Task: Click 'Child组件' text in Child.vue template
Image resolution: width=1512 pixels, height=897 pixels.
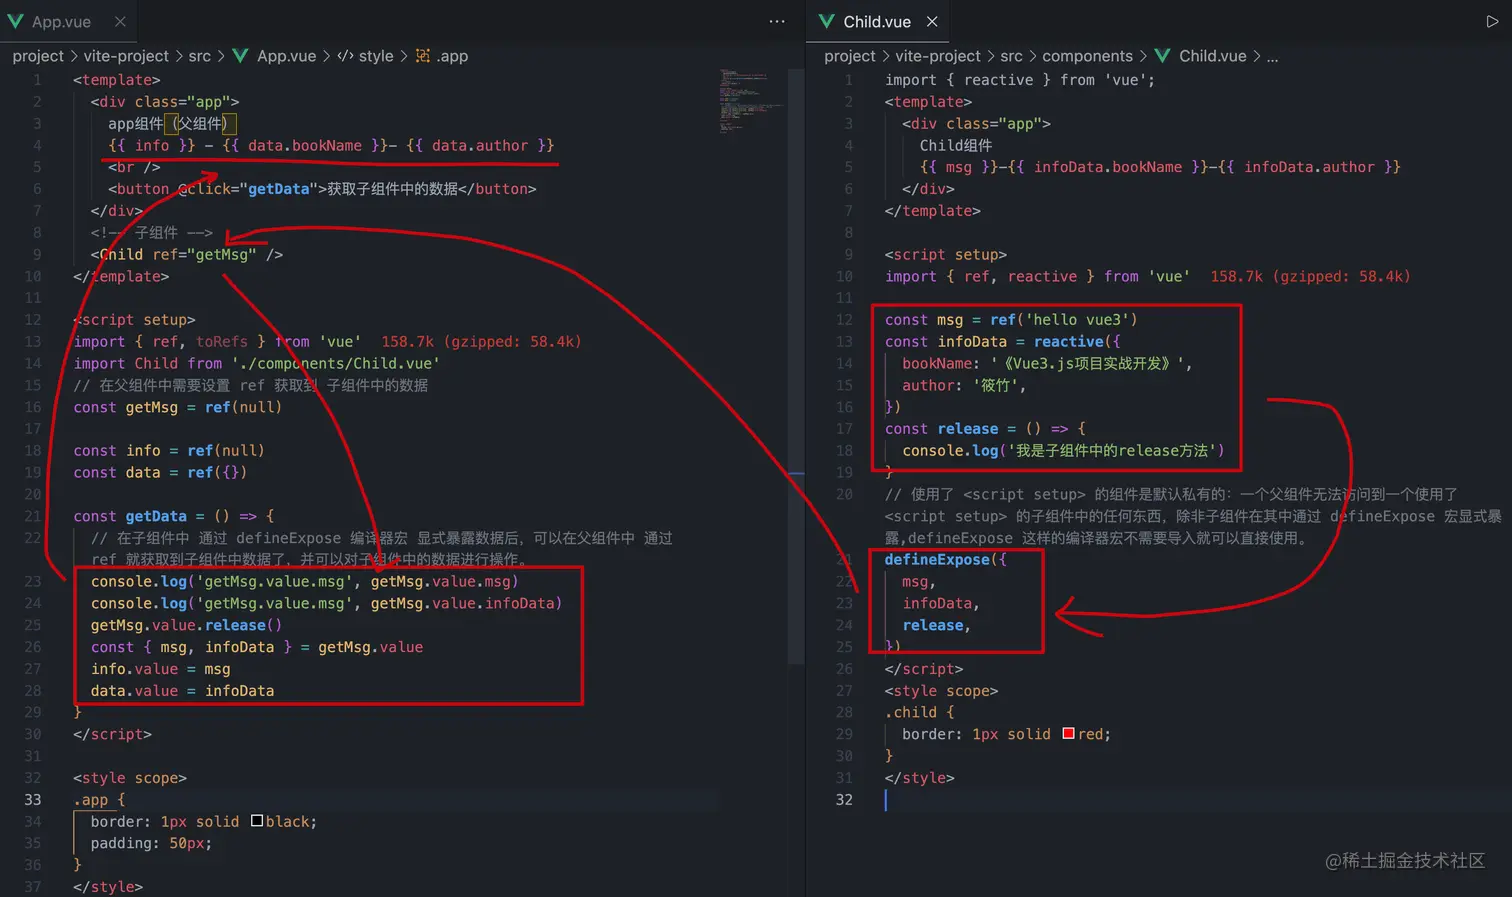Action: coord(956,145)
